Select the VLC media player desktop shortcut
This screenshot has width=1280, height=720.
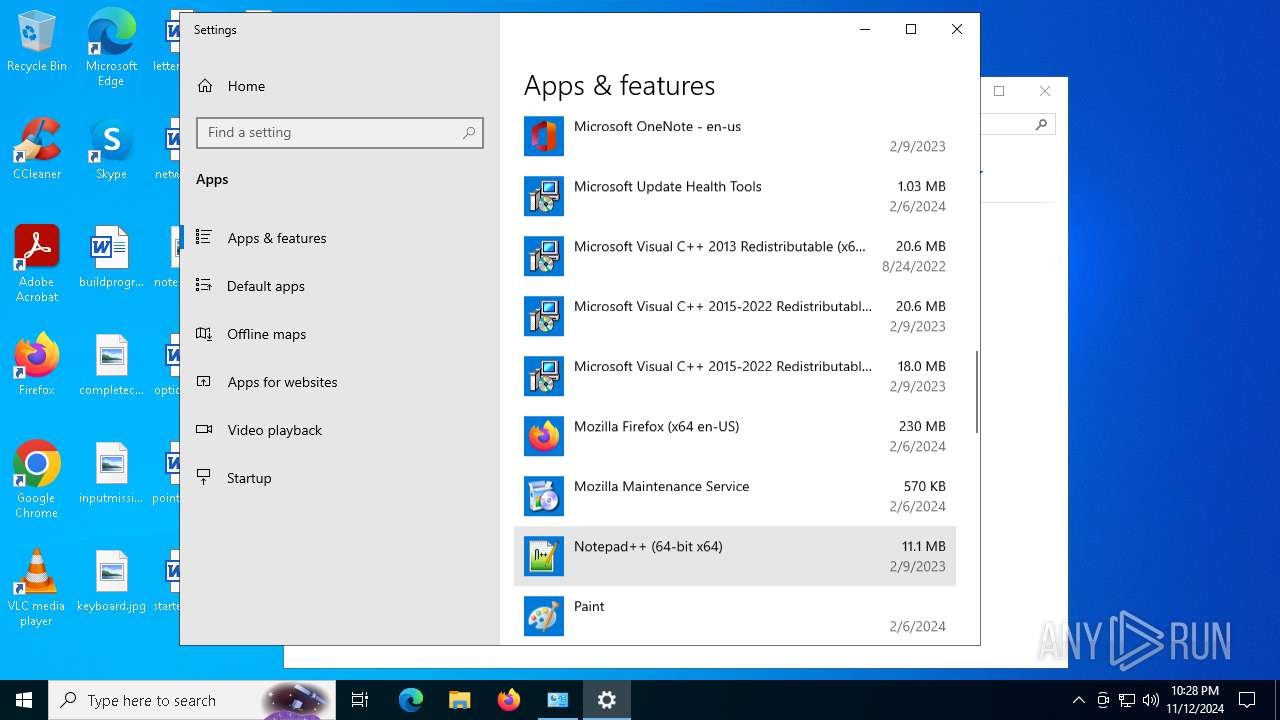click(x=37, y=588)
